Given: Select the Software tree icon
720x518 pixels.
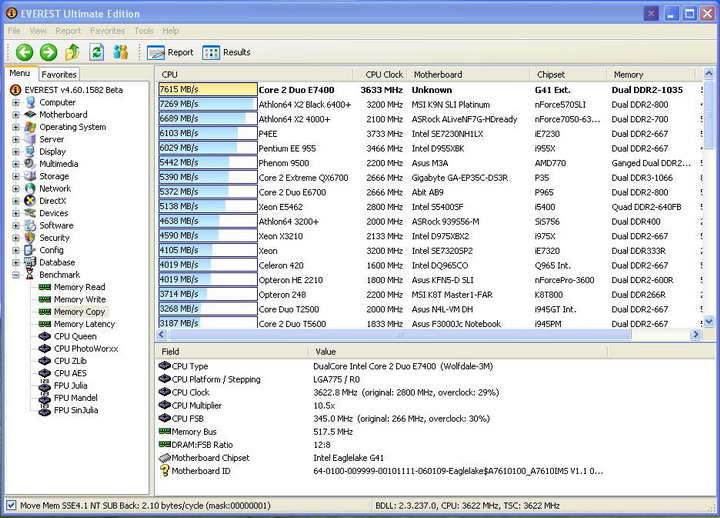Looking at the screenshot, I should (x=30, y=225).
